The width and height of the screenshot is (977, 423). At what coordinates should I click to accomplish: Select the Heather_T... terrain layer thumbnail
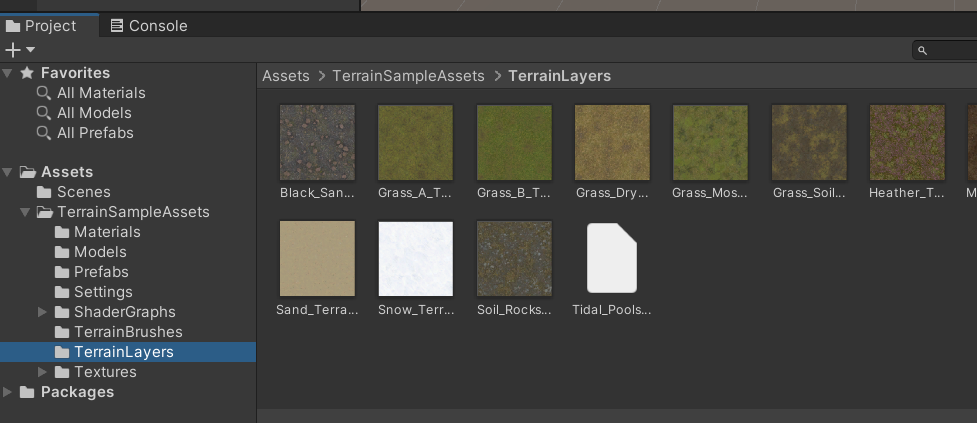pos(907,142)
